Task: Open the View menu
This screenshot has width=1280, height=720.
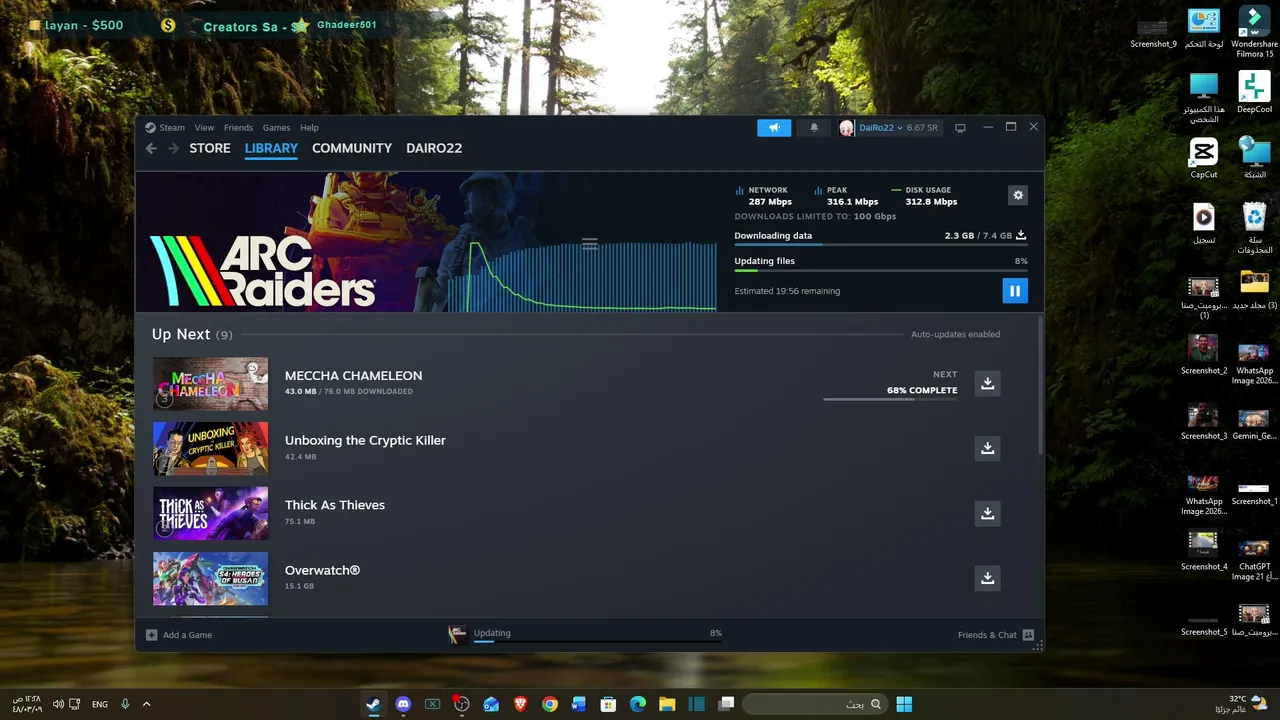Action: (204, 128)
